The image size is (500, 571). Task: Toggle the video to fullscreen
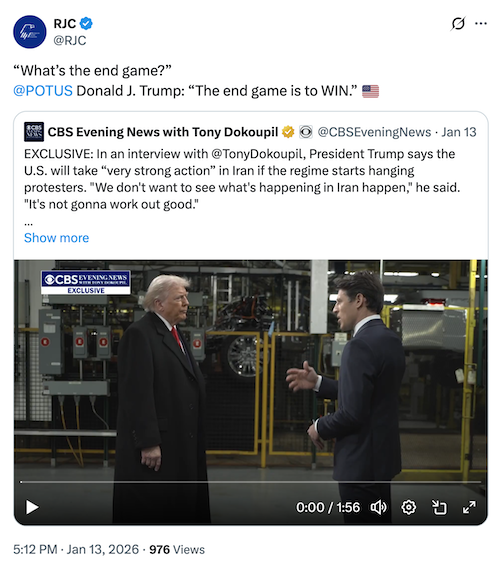pyautogui.click(x=469, y=507)
